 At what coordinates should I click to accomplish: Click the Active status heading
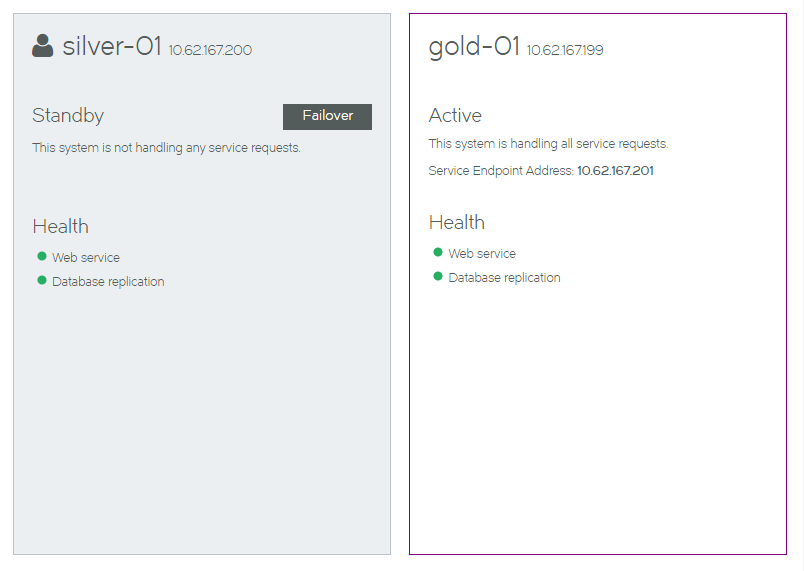pyautogui.click(x=455, y=115)
